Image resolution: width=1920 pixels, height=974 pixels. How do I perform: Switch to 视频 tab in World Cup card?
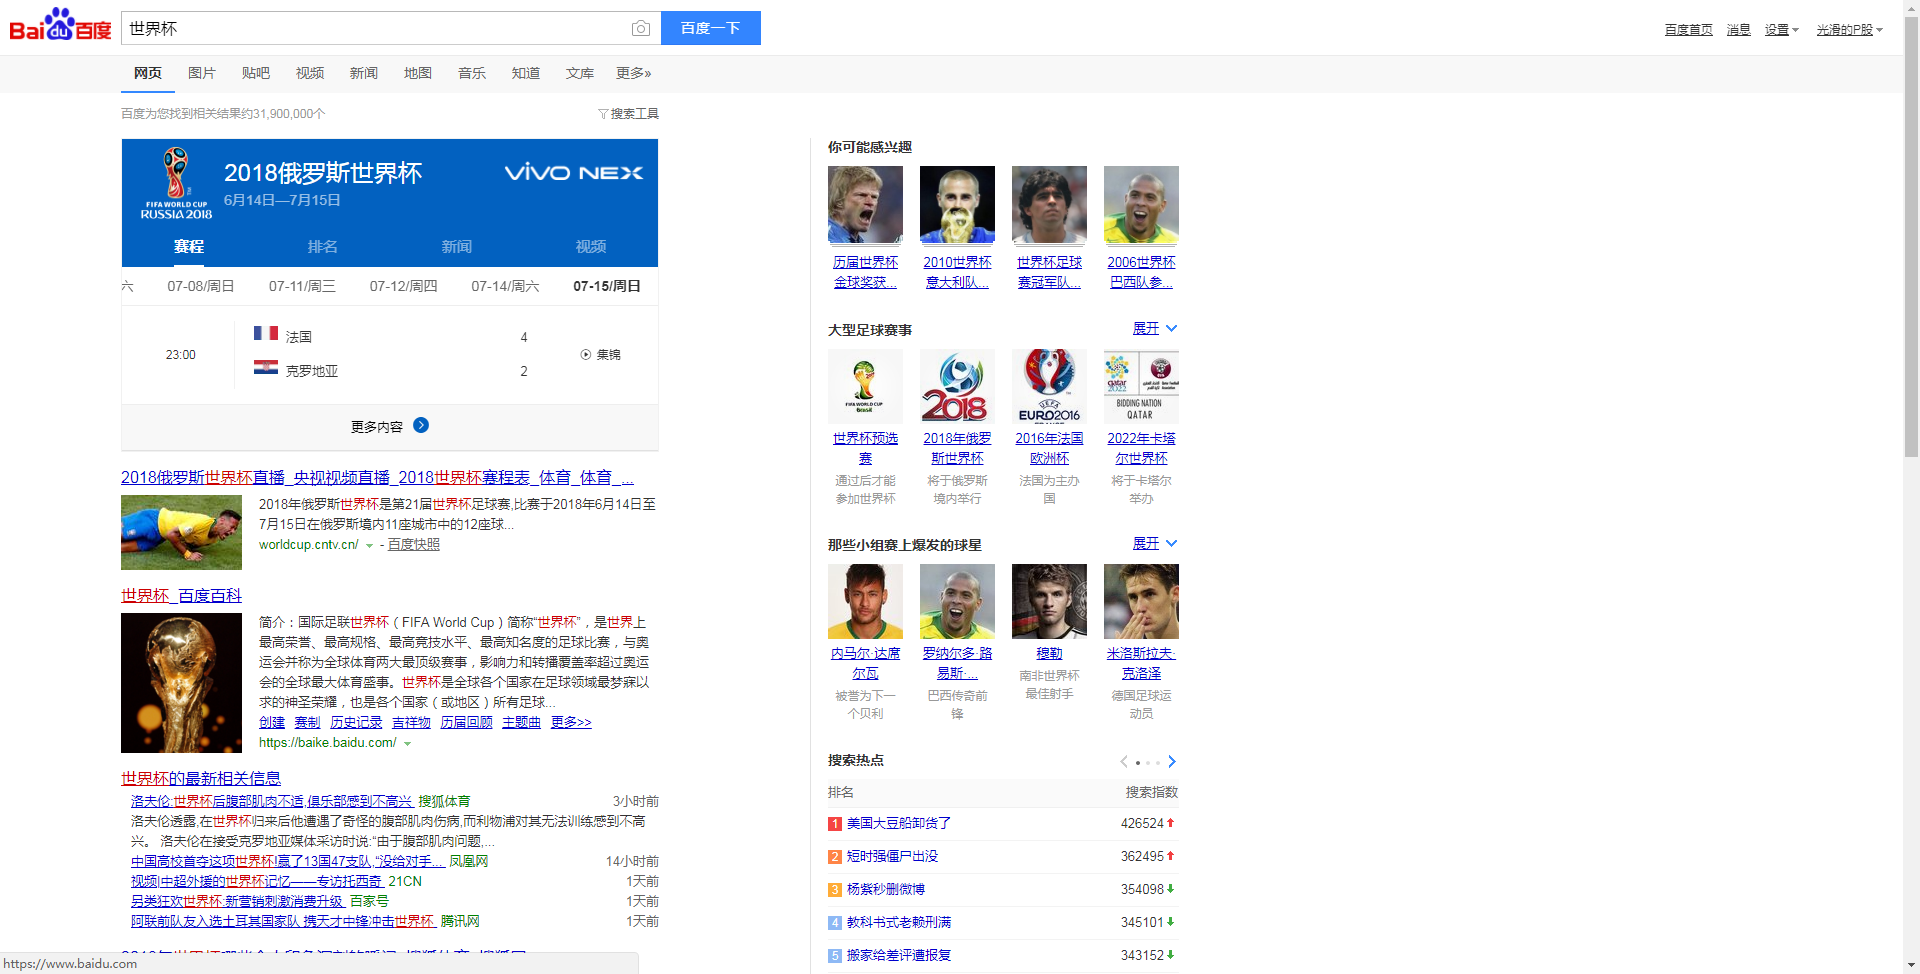591,246
